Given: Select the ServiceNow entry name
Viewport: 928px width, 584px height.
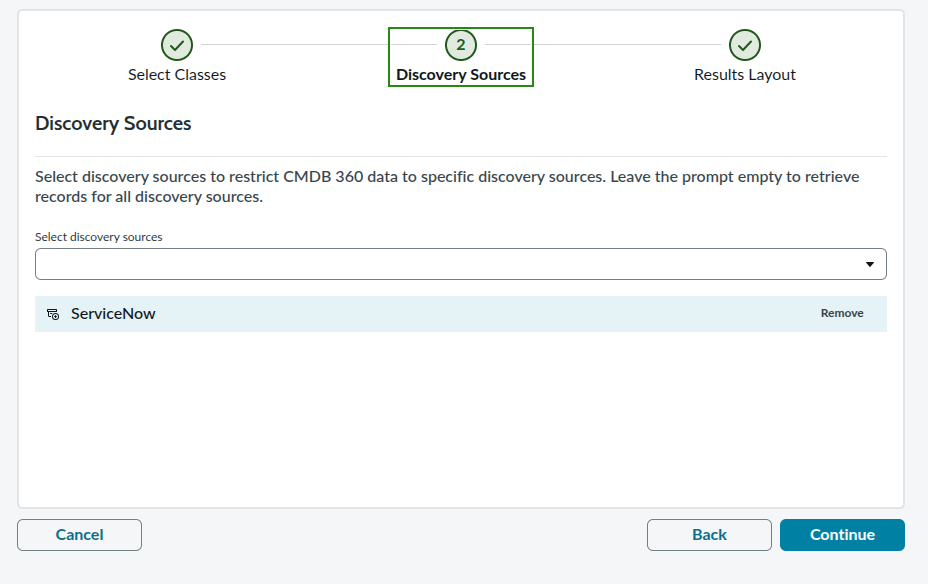Looking at the screenshot, I should (x=113, y=314).
